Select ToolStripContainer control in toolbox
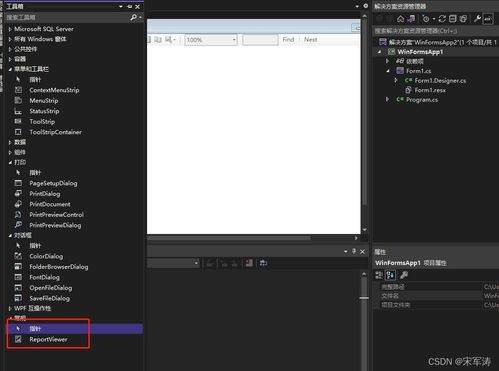The height and width of the screenshot is (371, 499). pos(55,132)
